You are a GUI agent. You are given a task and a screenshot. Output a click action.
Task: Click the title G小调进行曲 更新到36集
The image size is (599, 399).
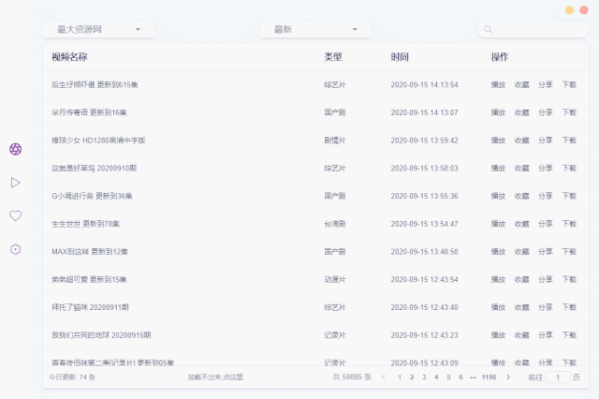(92, 196)
